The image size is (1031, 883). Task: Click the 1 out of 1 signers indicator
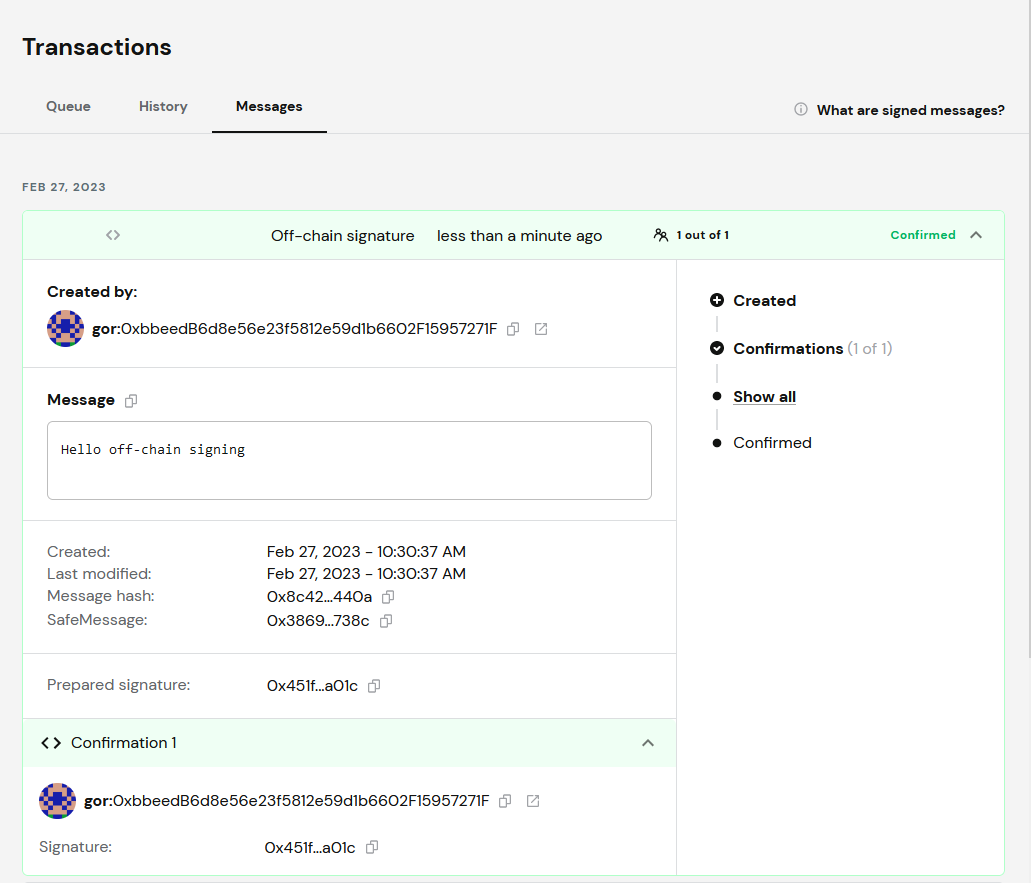(691, 235)
